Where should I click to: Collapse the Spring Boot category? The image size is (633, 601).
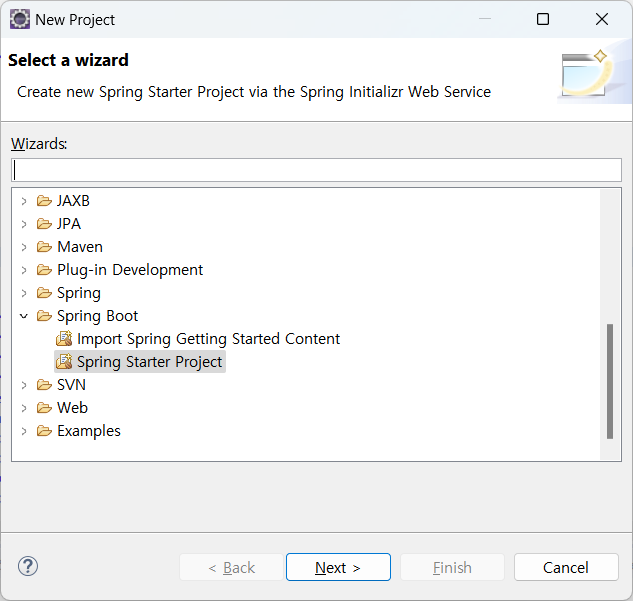tap(24, 316)
